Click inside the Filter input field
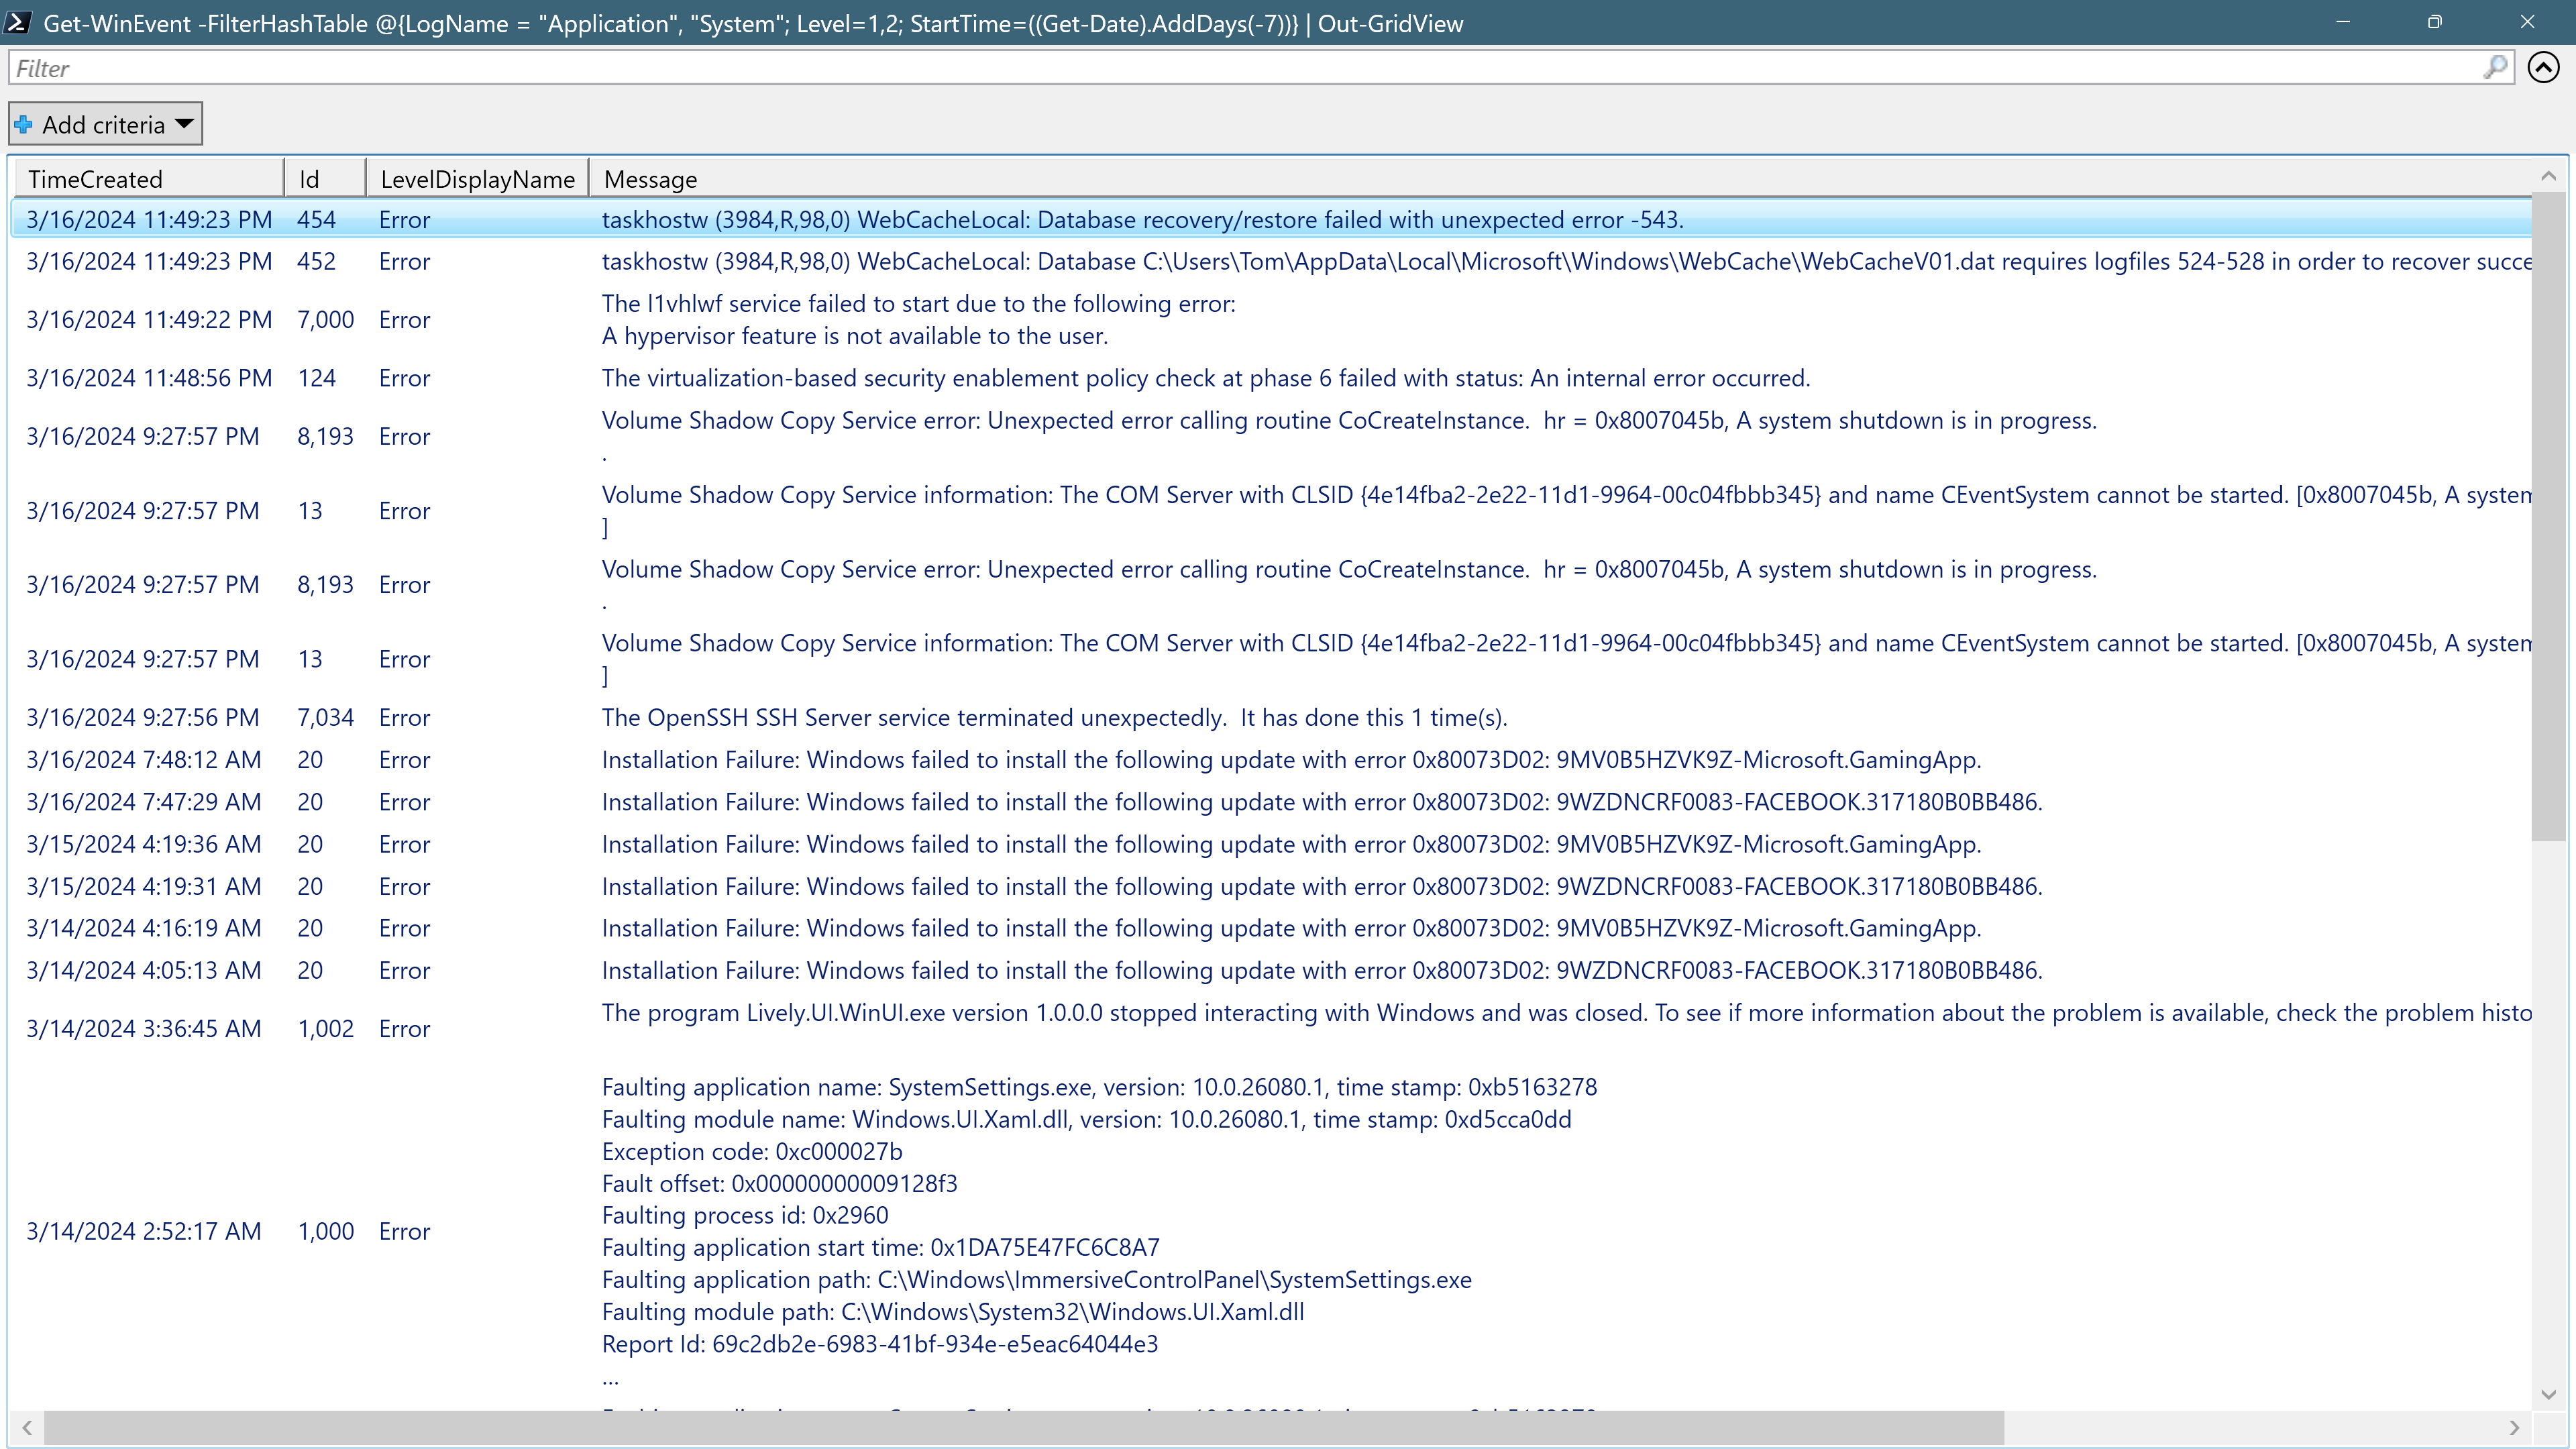Screen dimensions: 2576x1449 (600, 67)
